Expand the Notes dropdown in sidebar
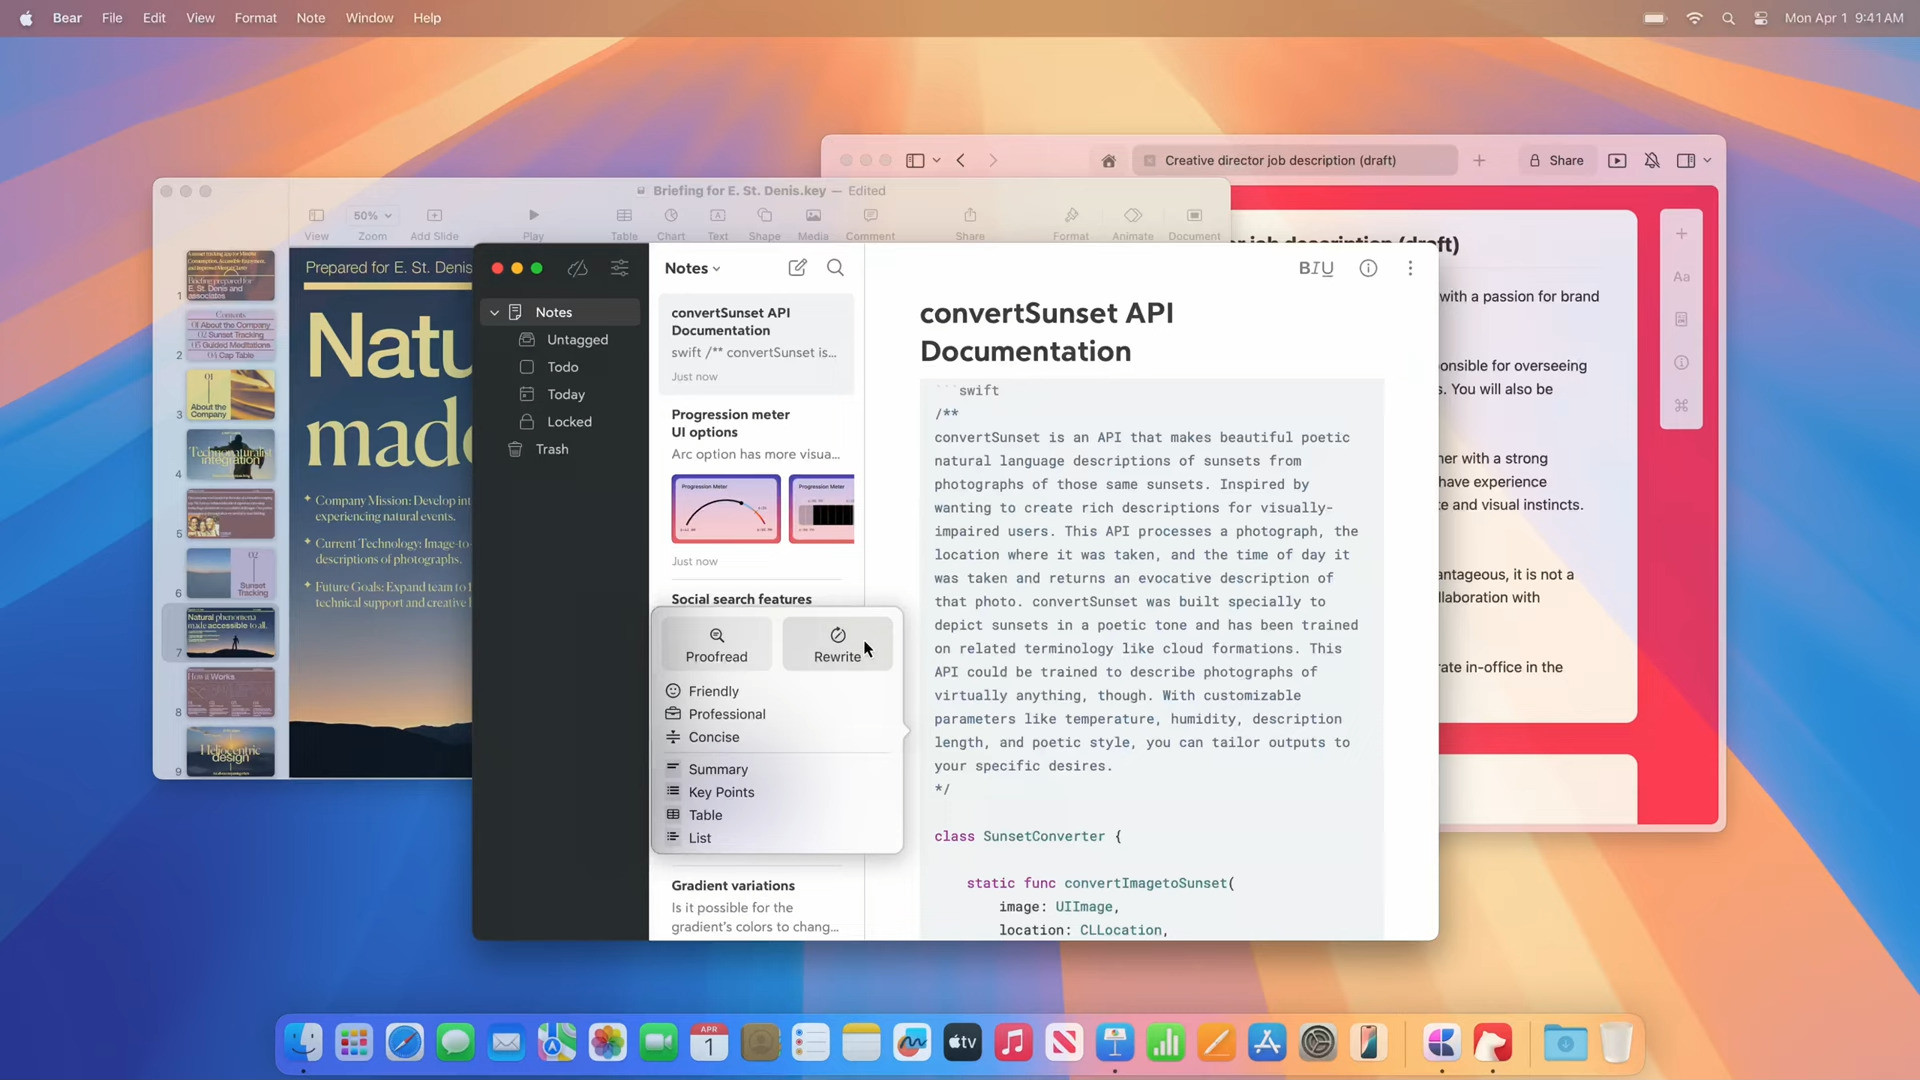Viewport: 1920px width, 1080px height. tap(495, 313)
